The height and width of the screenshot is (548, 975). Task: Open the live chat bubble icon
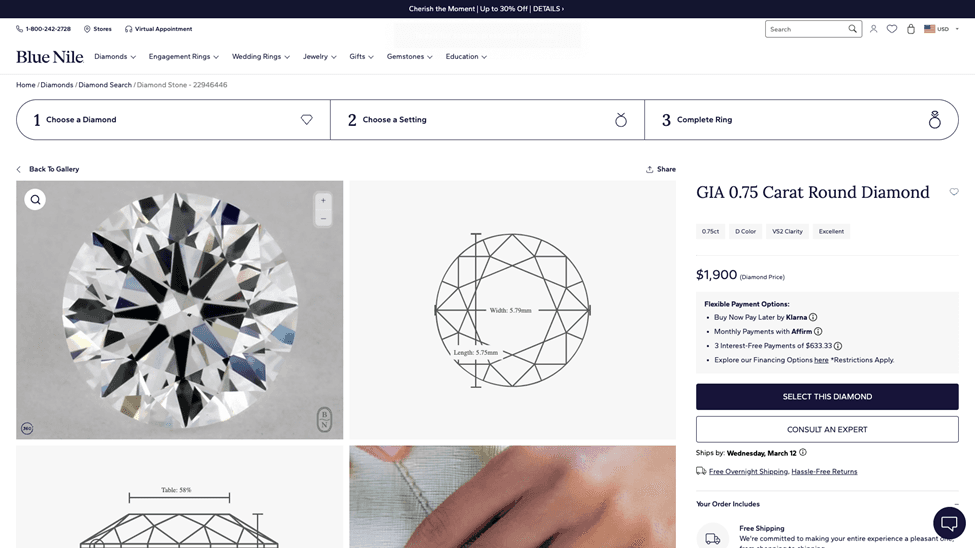[x=949, y=522]
